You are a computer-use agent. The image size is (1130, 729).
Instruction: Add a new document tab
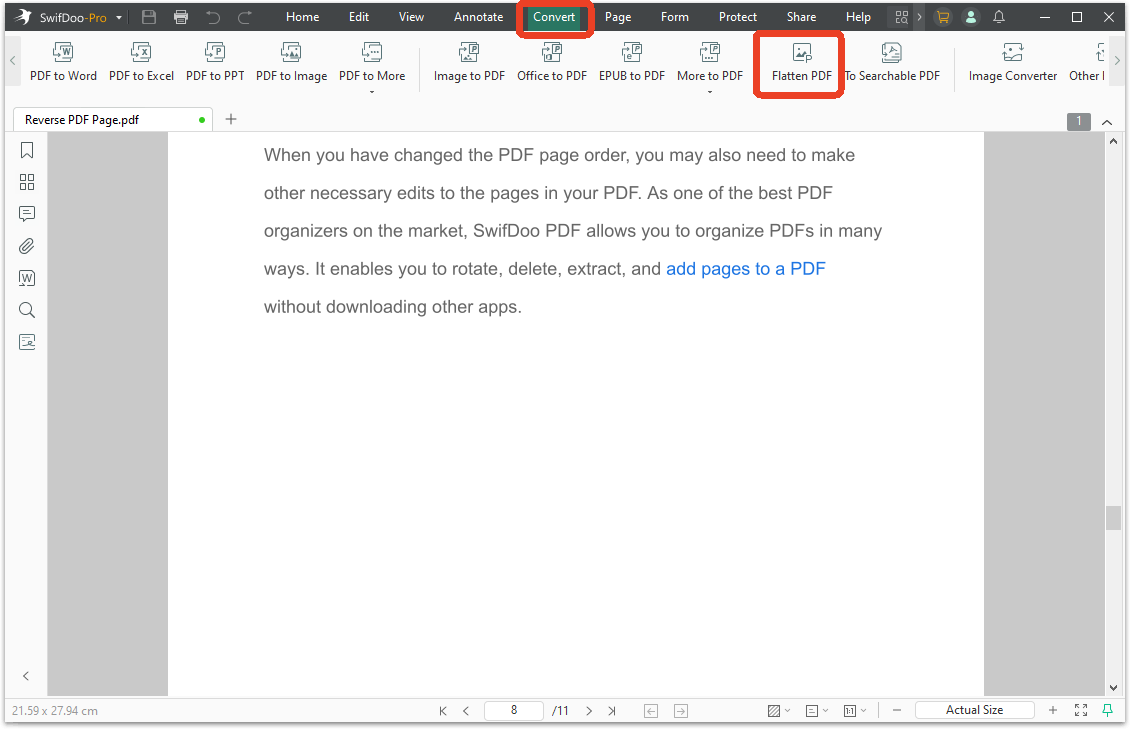coord(231,119)
